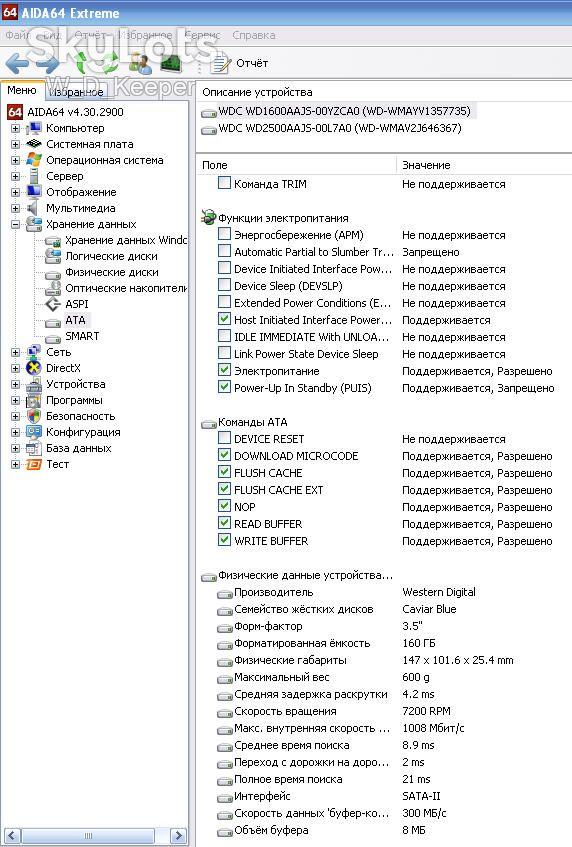Screen dimensions: 572x847
Task: Click the Операционная система Windows flag icon
Action: [34, 160]
